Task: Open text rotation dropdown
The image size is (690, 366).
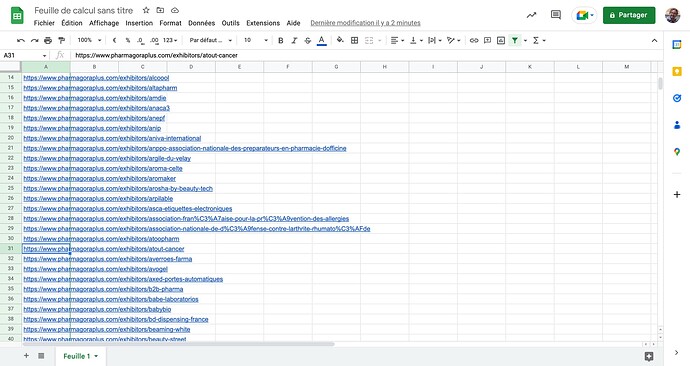Action: point(453,40)
